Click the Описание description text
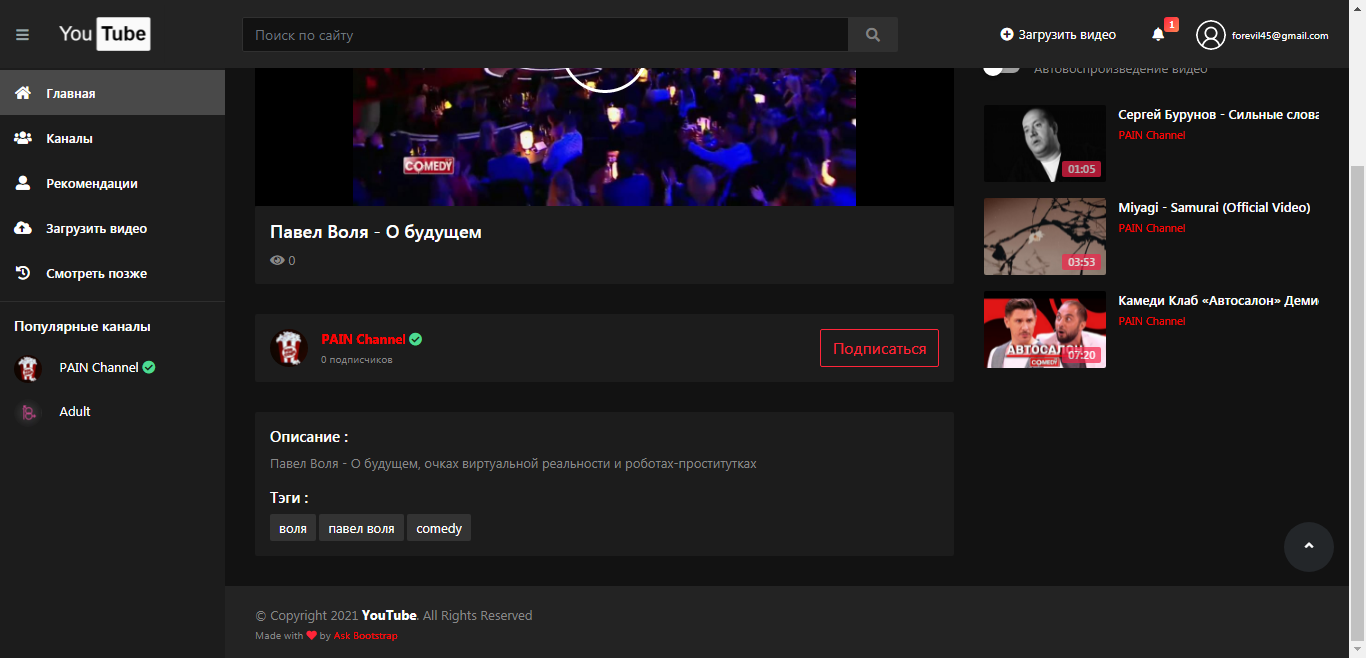Viewport: 1366px width, 658px height. (513, 464)
